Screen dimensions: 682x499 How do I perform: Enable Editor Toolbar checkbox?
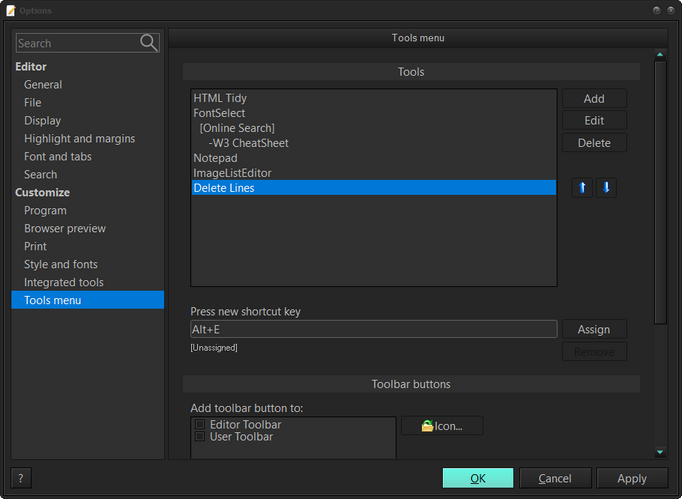coord(200,425)
